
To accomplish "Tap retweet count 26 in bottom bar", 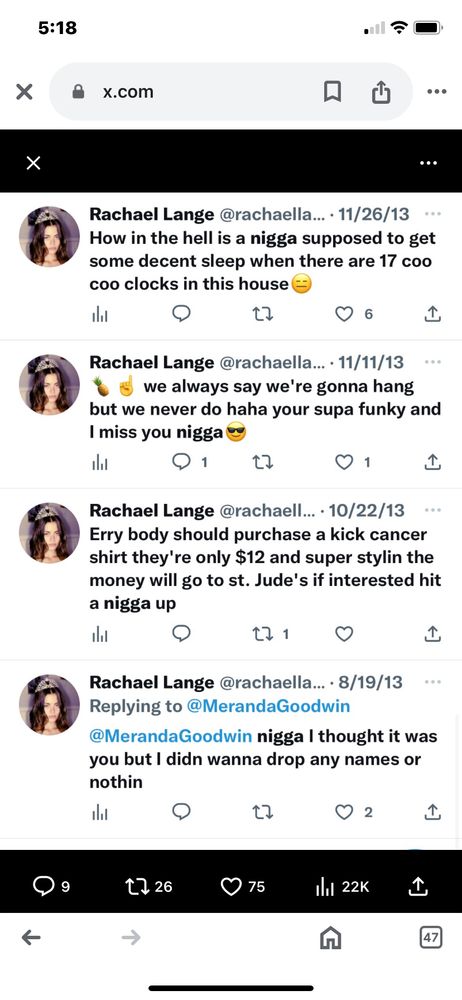I will pos(149,886).
